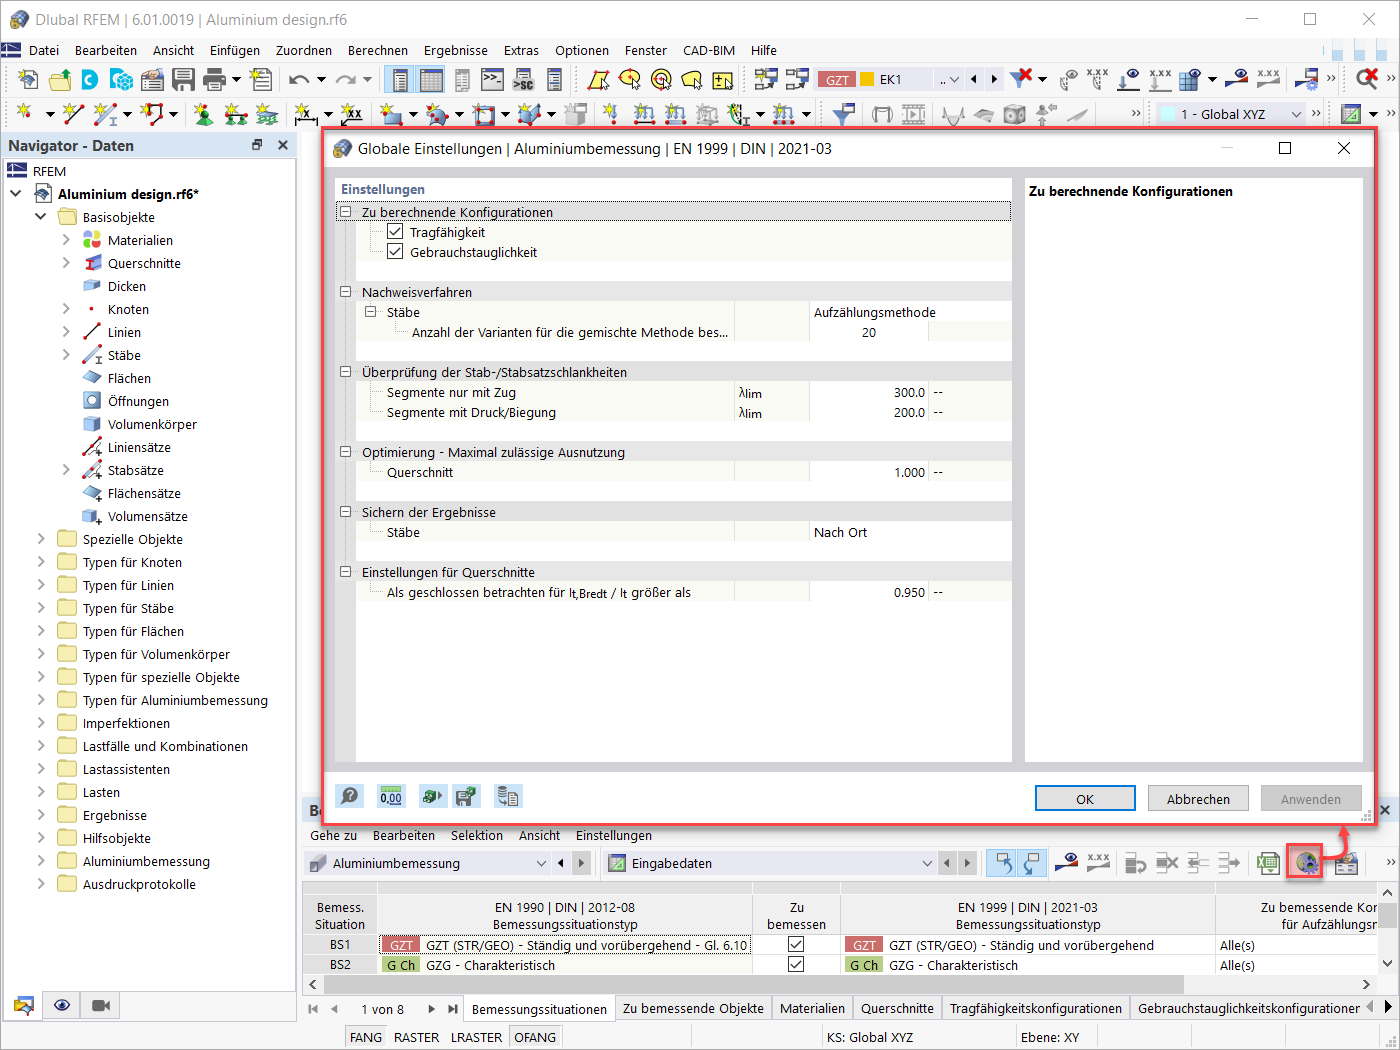Switch to the Materialien tab

pyautogui.click(x=812, y=1009)
